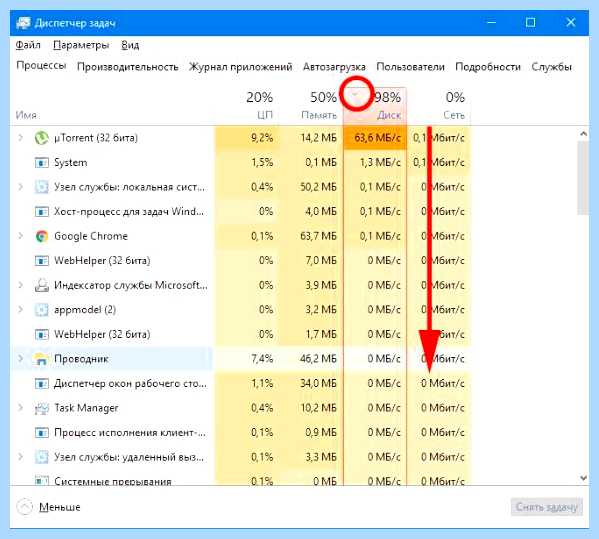This screenshot has width=599, height=539.
Task: Expand the Task Manager process row
Action: point(21,408)
